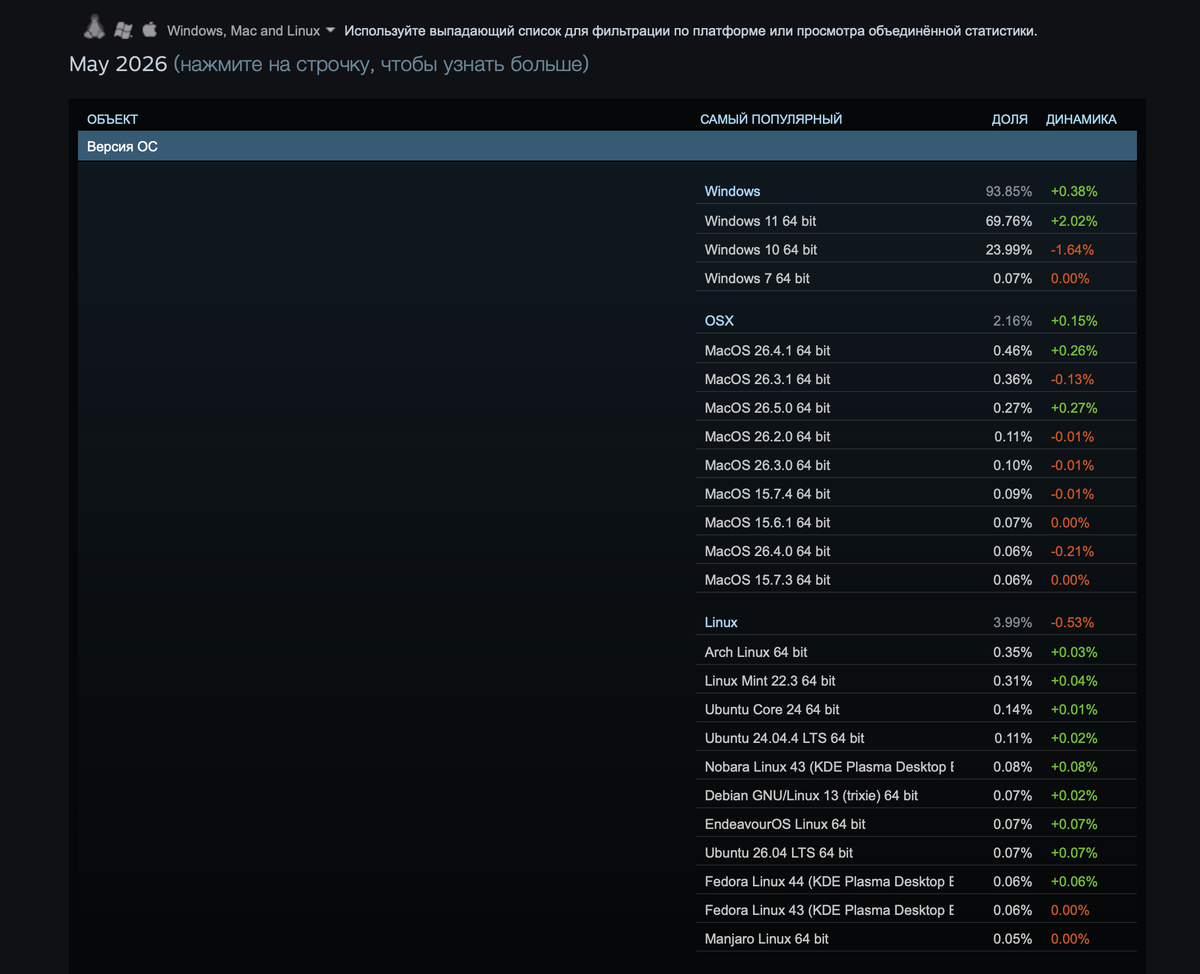Select the Windows group heading
Image resolution: width=1200 pixels, height=974 pixels.
[732, 191]
